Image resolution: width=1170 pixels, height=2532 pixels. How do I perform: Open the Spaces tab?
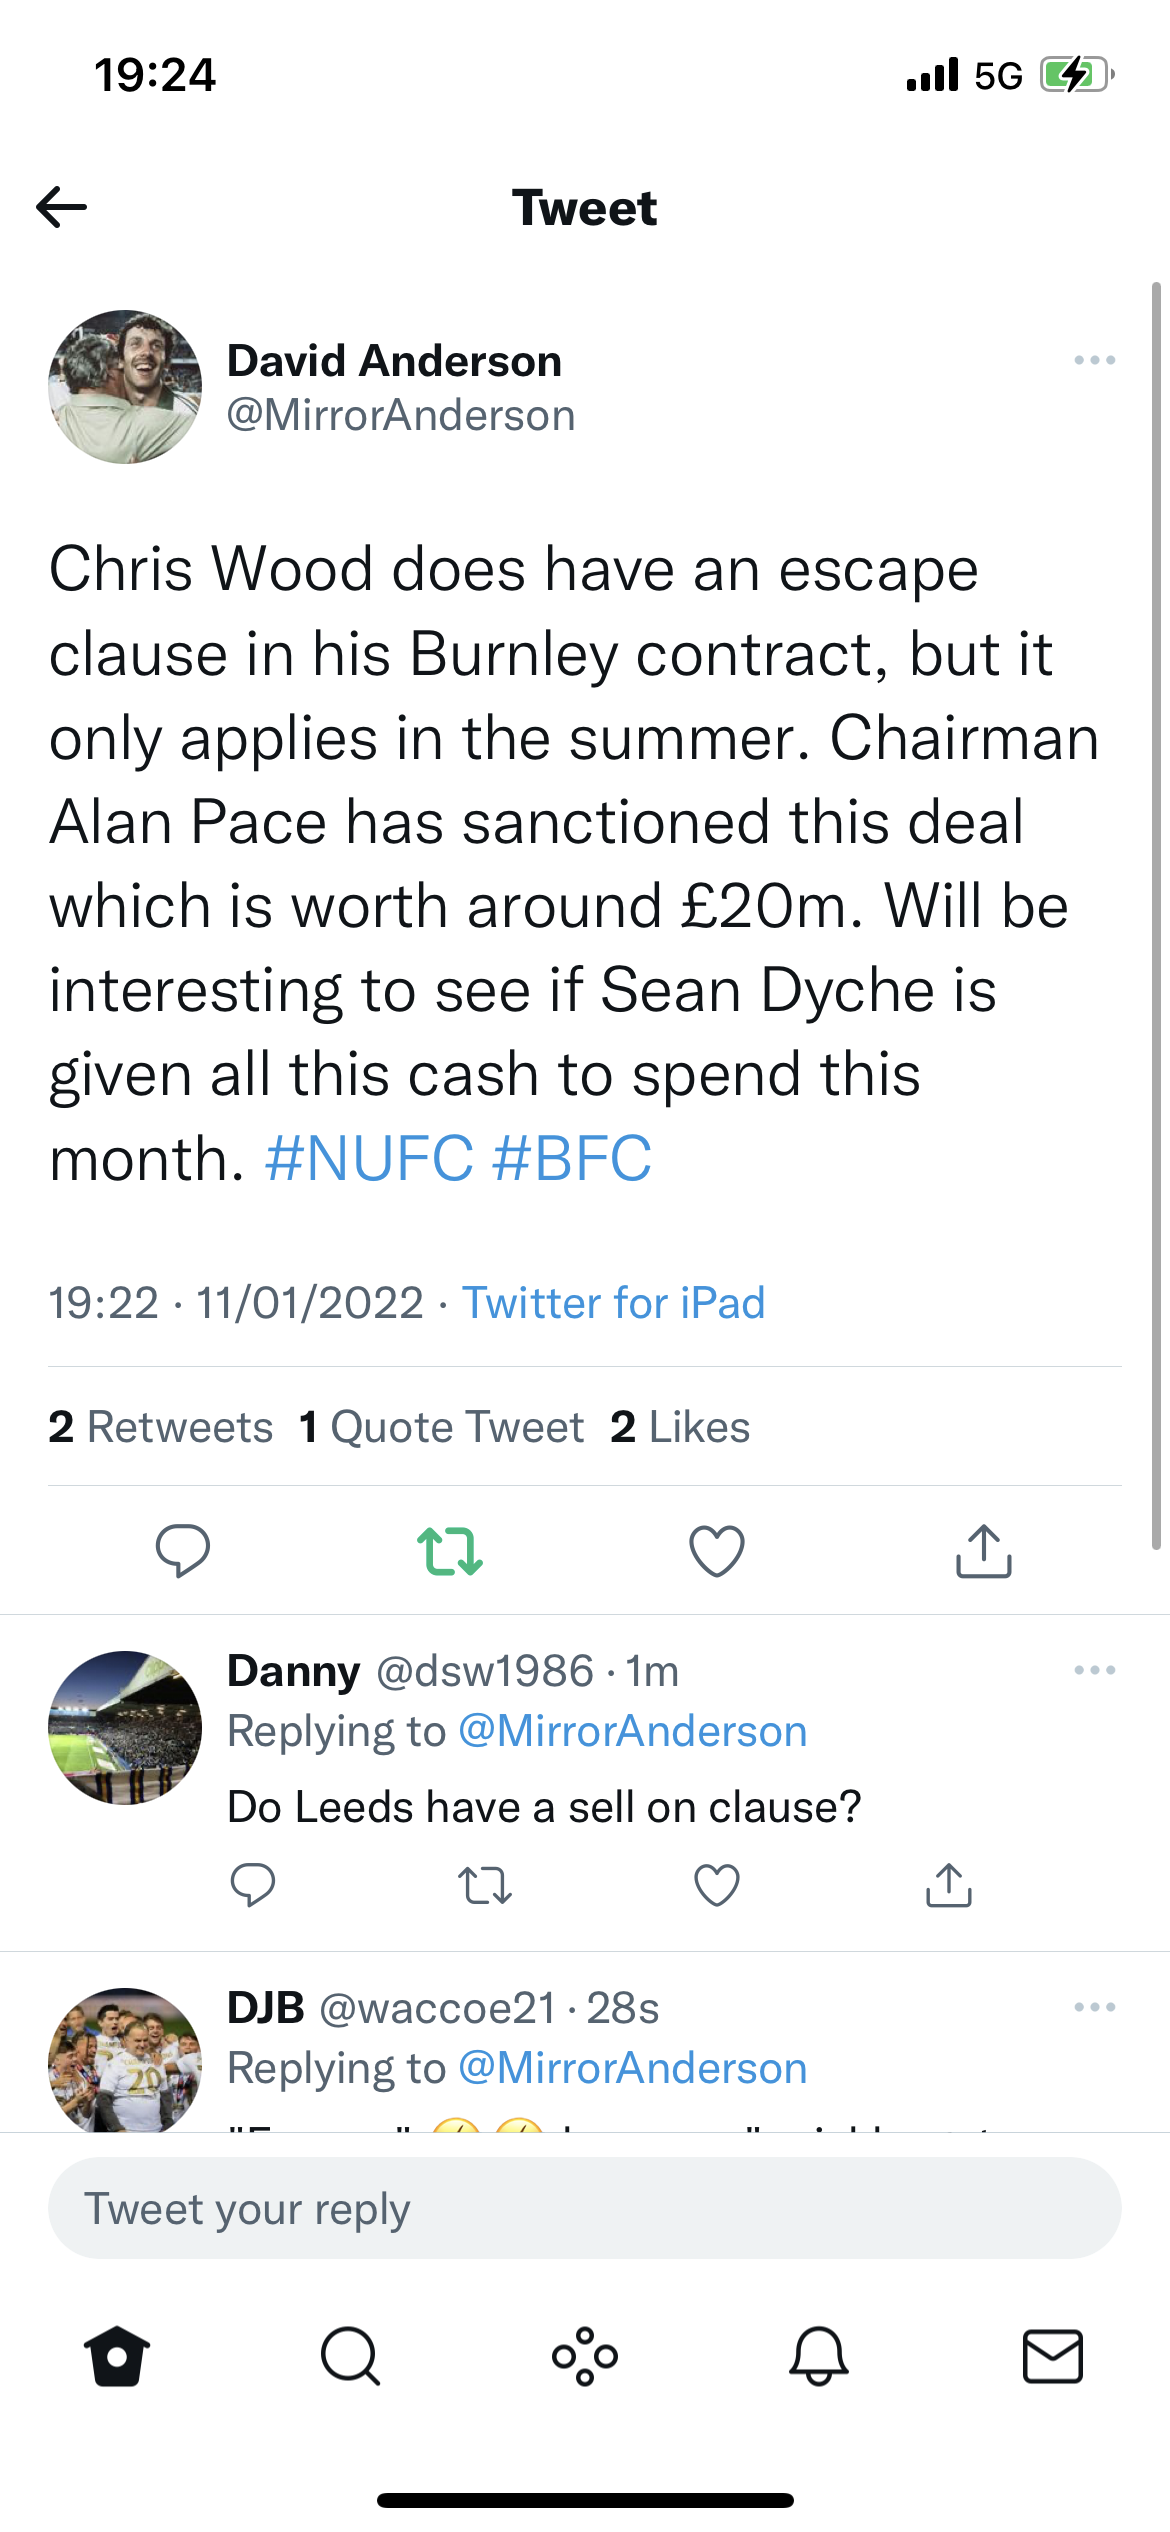pos(585,2356)
